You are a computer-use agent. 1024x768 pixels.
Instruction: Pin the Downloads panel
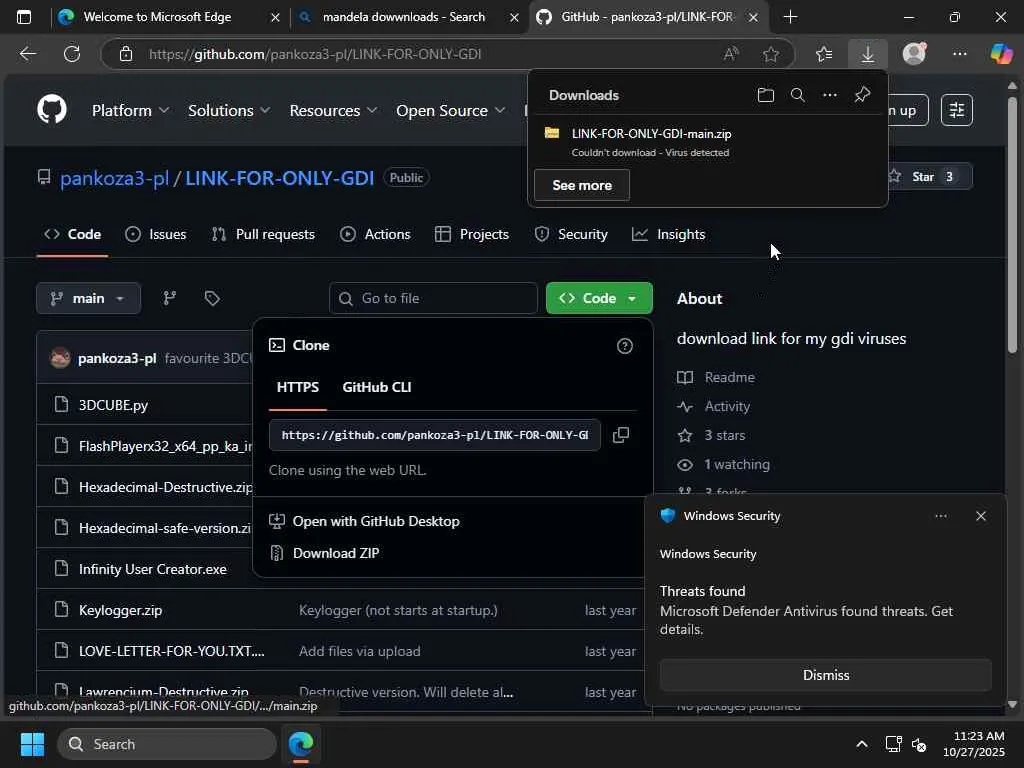coord(862,95)
